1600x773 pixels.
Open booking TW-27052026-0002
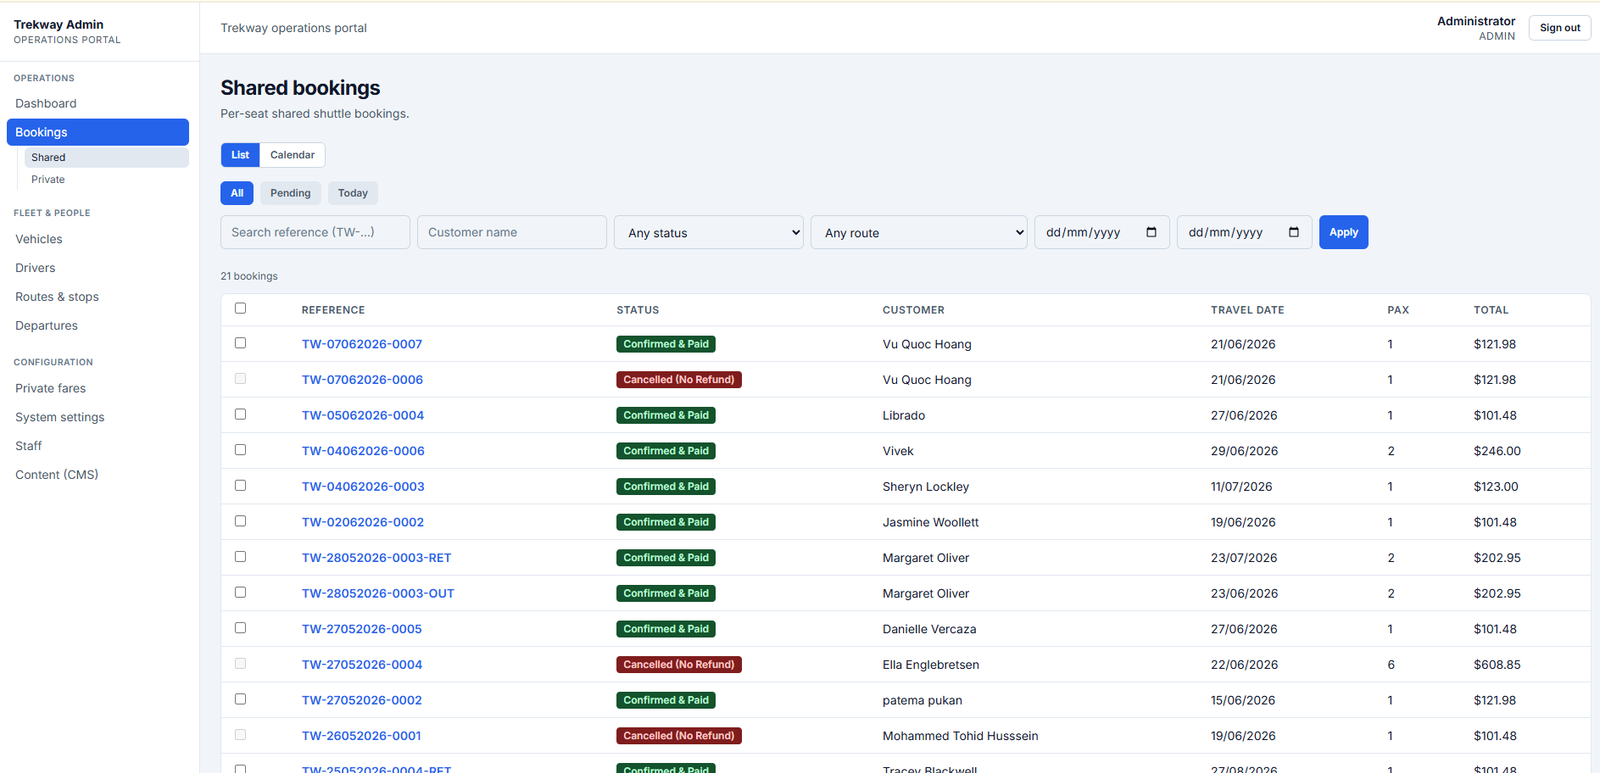coord(362,701)
